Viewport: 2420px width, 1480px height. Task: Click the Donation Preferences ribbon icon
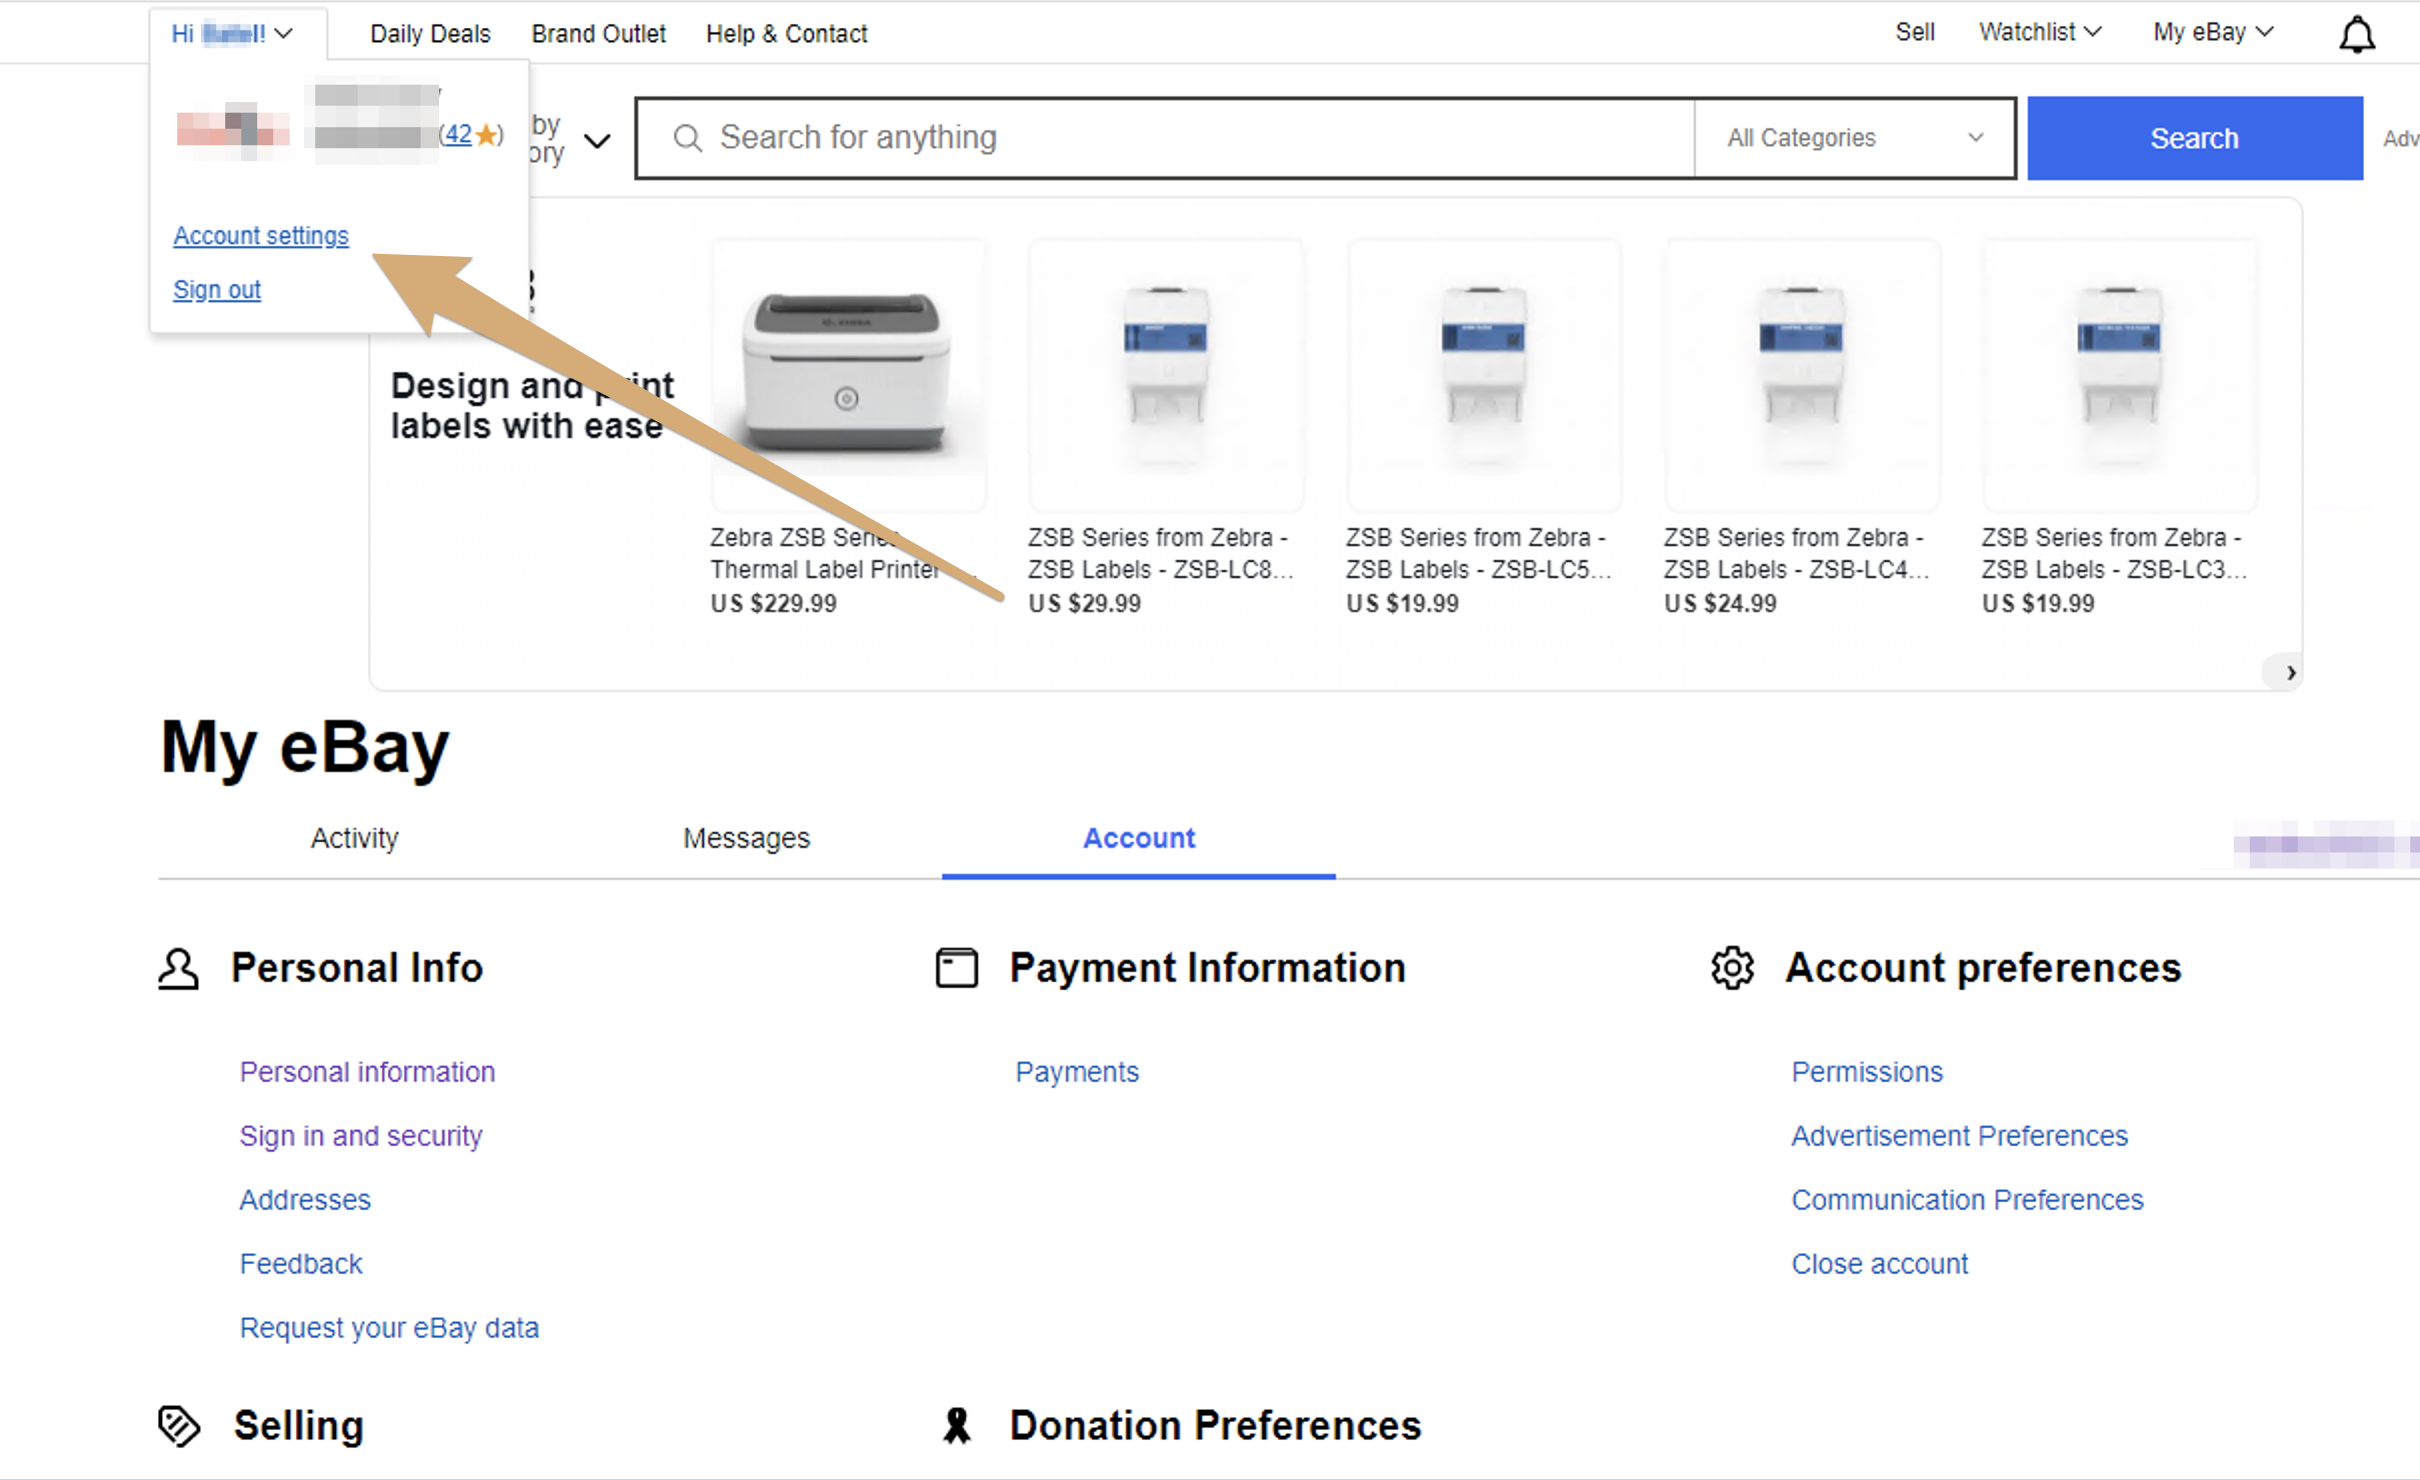tap(957, 1426)
